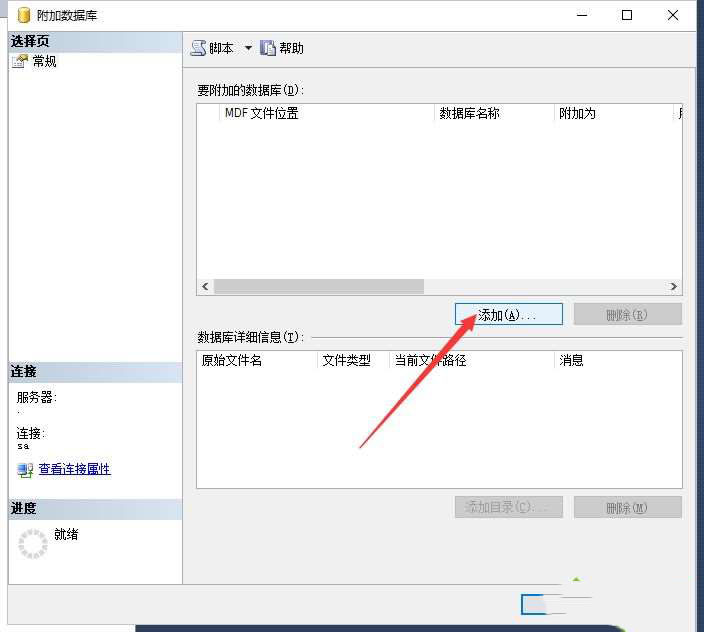Click the left arrow of the horizontal scrollbar

(x=205, y=286)
